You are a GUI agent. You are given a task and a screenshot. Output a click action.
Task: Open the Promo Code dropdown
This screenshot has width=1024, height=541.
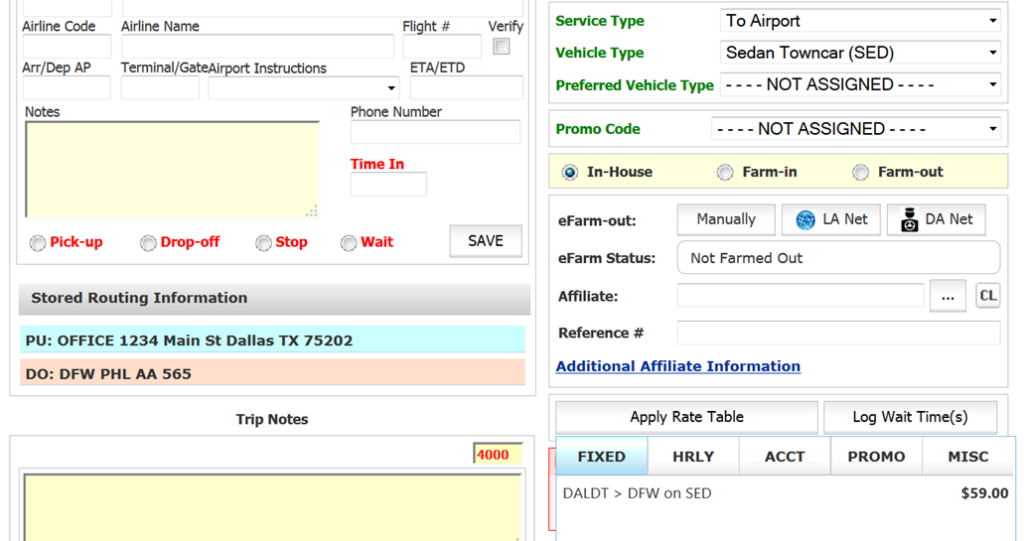[855, 129]
